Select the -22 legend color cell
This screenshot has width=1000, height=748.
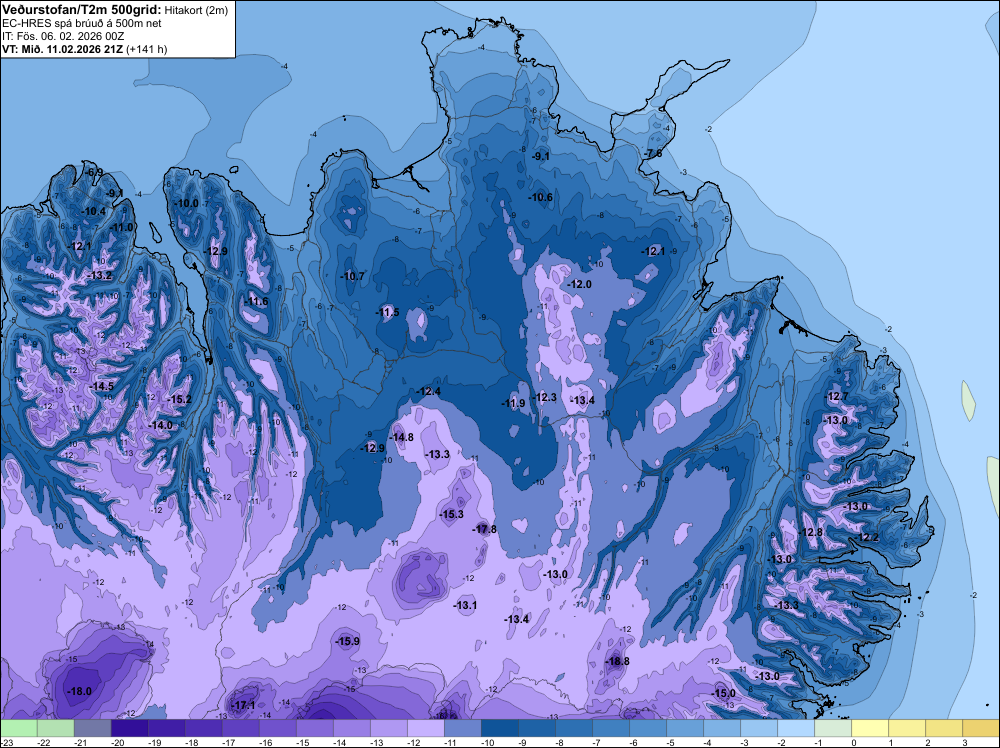pos(56,728)
